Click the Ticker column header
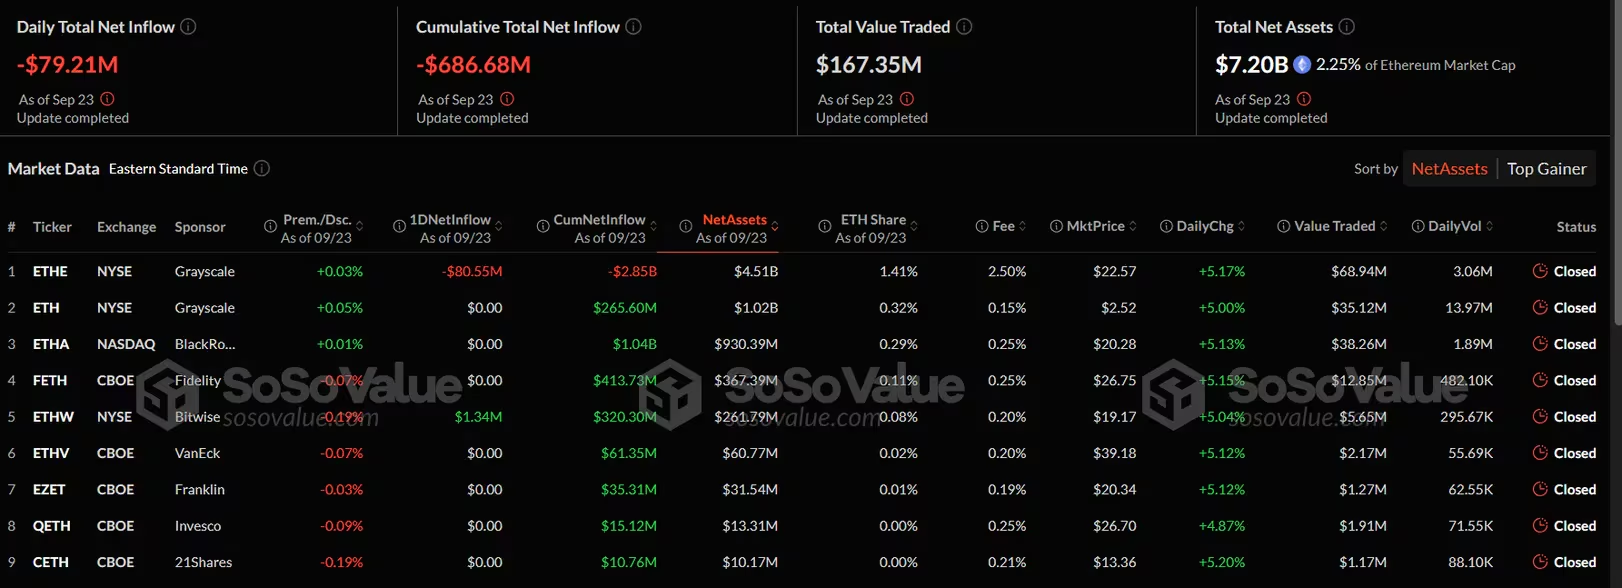 [x=52, y=227]
